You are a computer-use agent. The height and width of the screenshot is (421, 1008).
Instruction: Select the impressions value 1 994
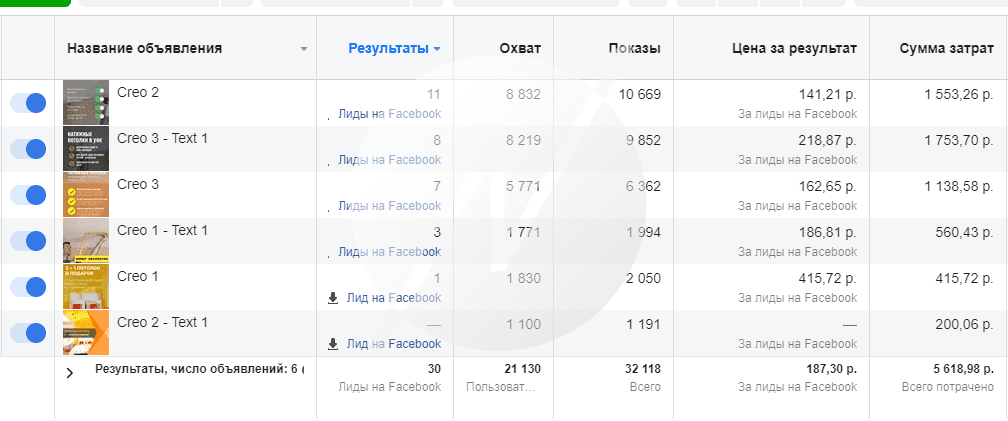(x=644, y=233)
